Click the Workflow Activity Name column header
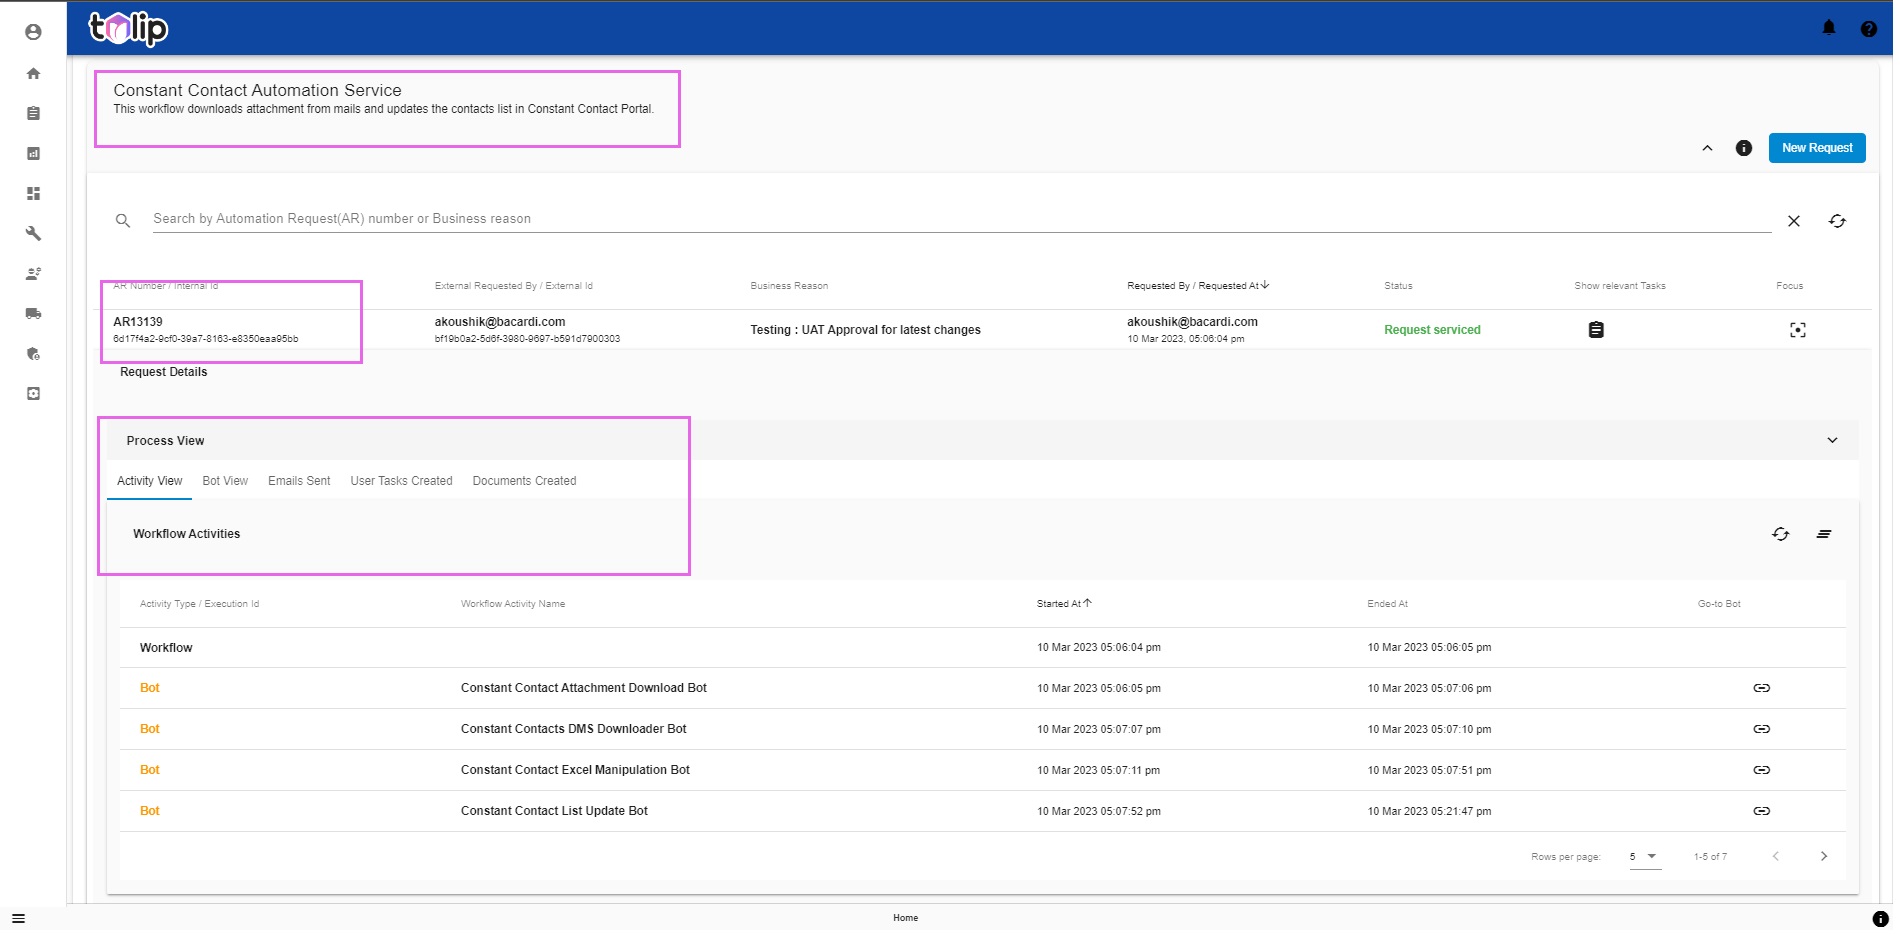This screenshot has height=935, width=1900. [513, 604]
